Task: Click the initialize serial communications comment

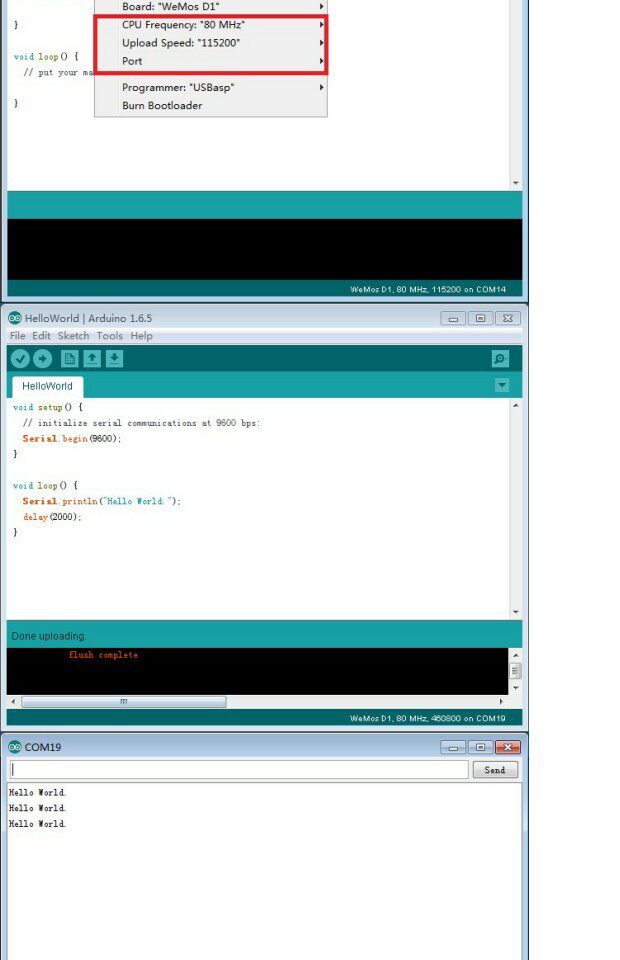Action: tap(141, 423)
